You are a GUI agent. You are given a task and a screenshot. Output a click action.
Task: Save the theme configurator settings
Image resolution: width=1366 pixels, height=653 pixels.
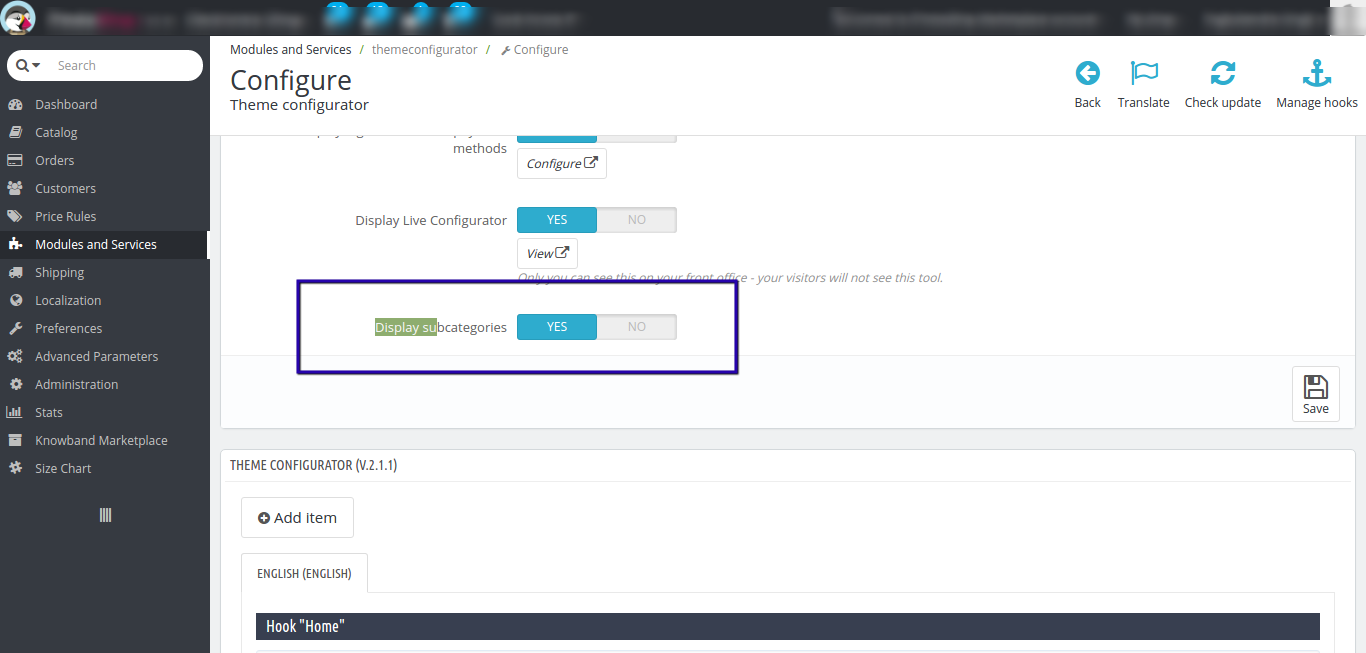click(x=1316, y=394)
